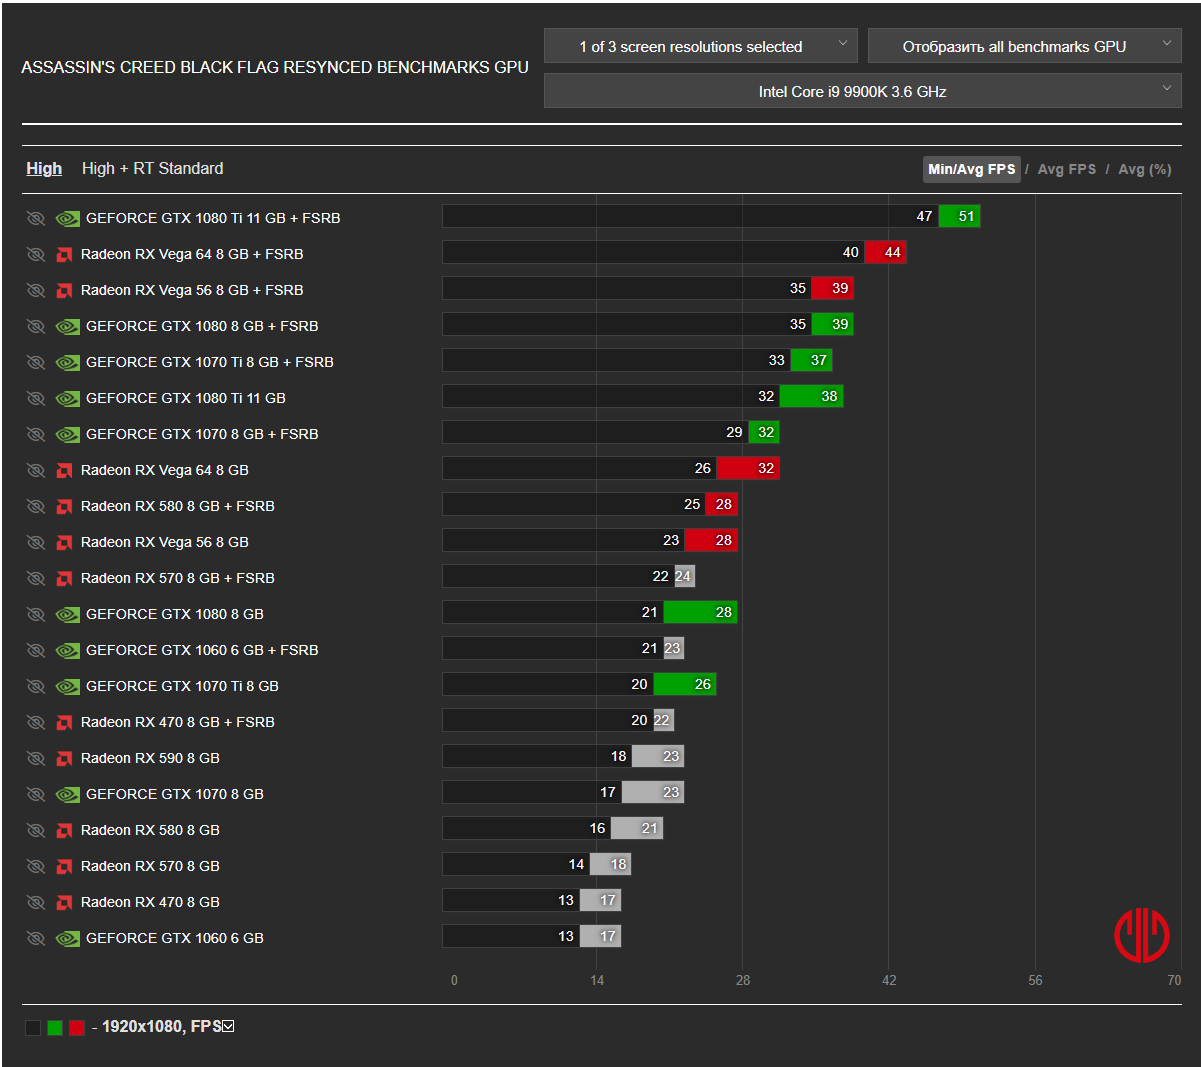Toggle the 1920x1080 FPS legend checkbox
This screenshot has width=1201, height=1067.
(228, 1026)
